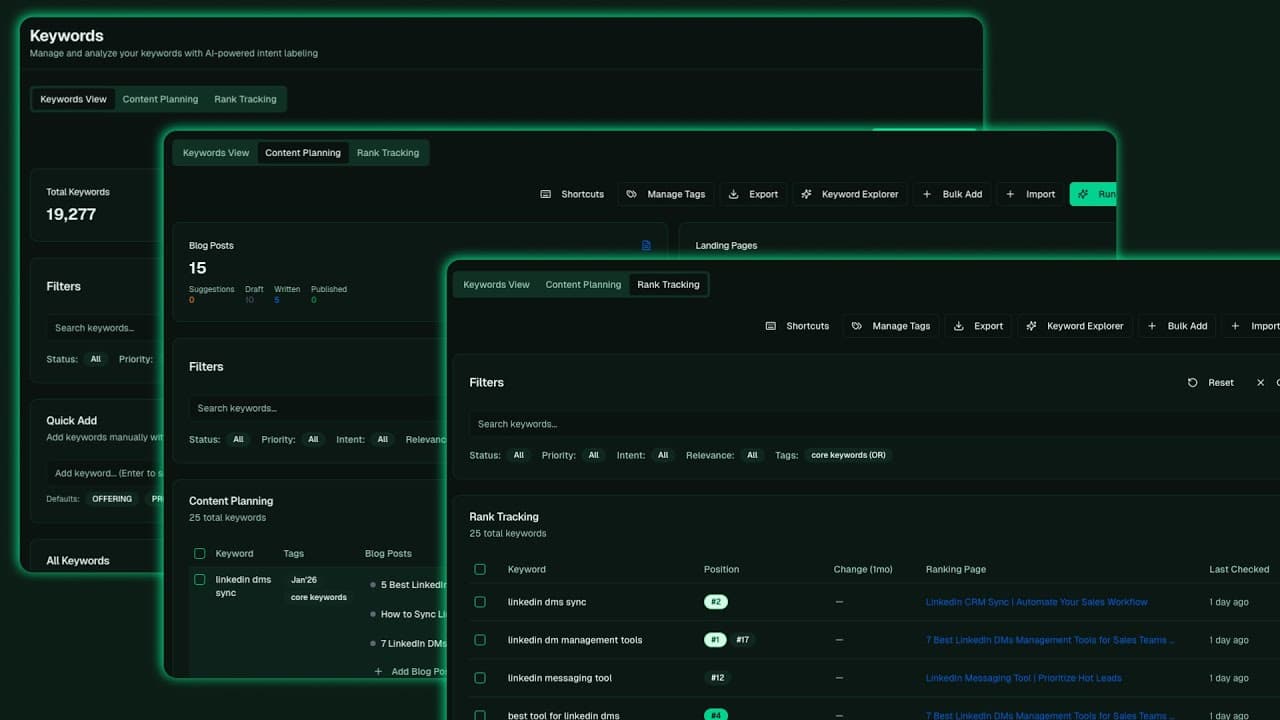Image resolution: width=1280 pixels, height=720 pixels.
Task: Click Export in the Content Planning window
Action: click(753, 194)
